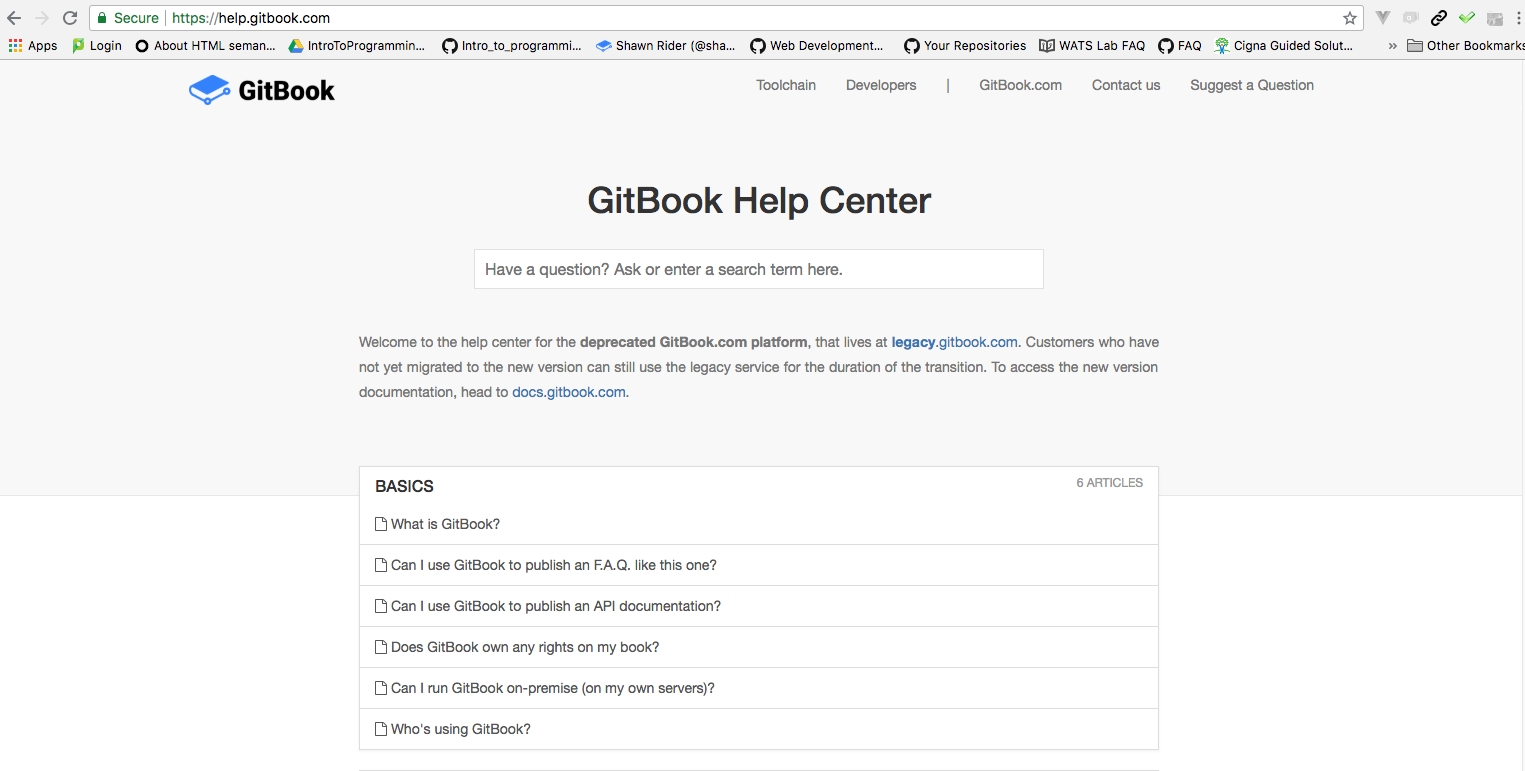Go back using the browser back arrow
This screenshot has width=1525, height=771.
click(x=14, y=18)
